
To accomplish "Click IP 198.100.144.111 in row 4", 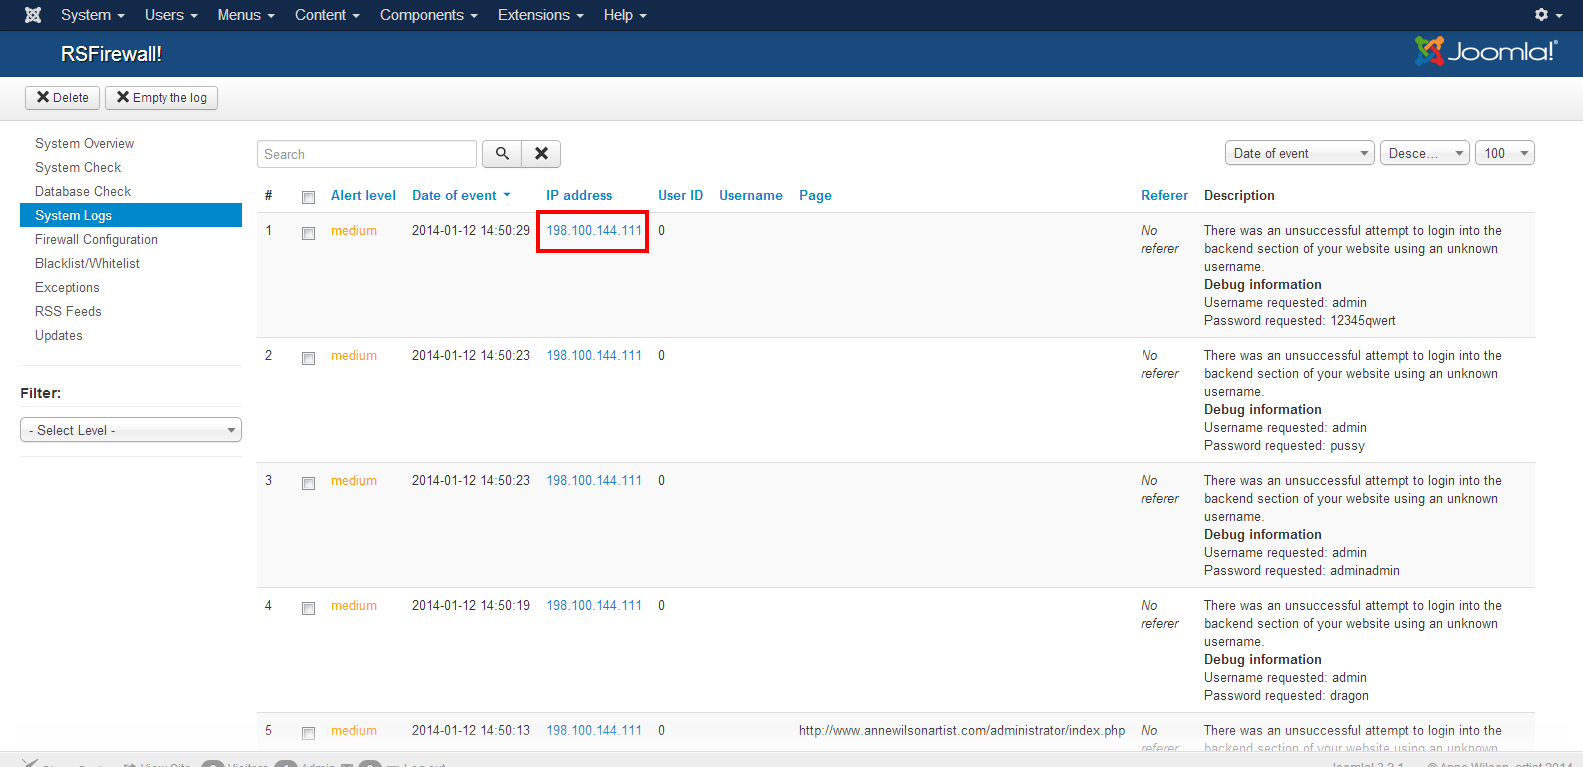I will (594, 605).
